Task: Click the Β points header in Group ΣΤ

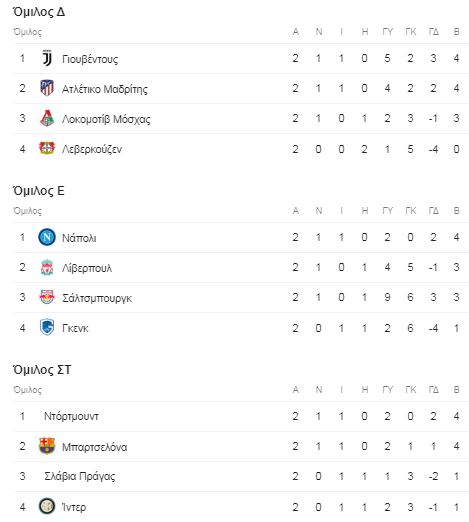Action: pyautogui.click(x=457, y=390)
